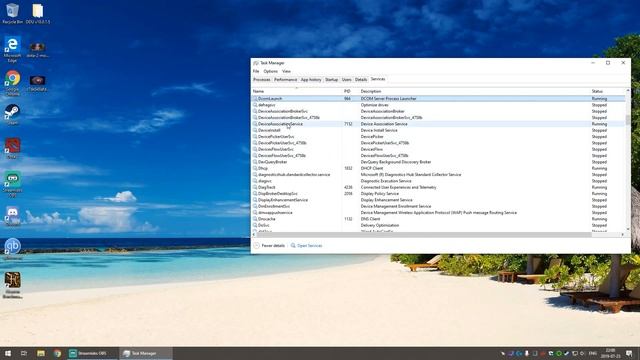The image size is (640, 360).
Task: Select the DoSvc service row
Action: (438, 225)
